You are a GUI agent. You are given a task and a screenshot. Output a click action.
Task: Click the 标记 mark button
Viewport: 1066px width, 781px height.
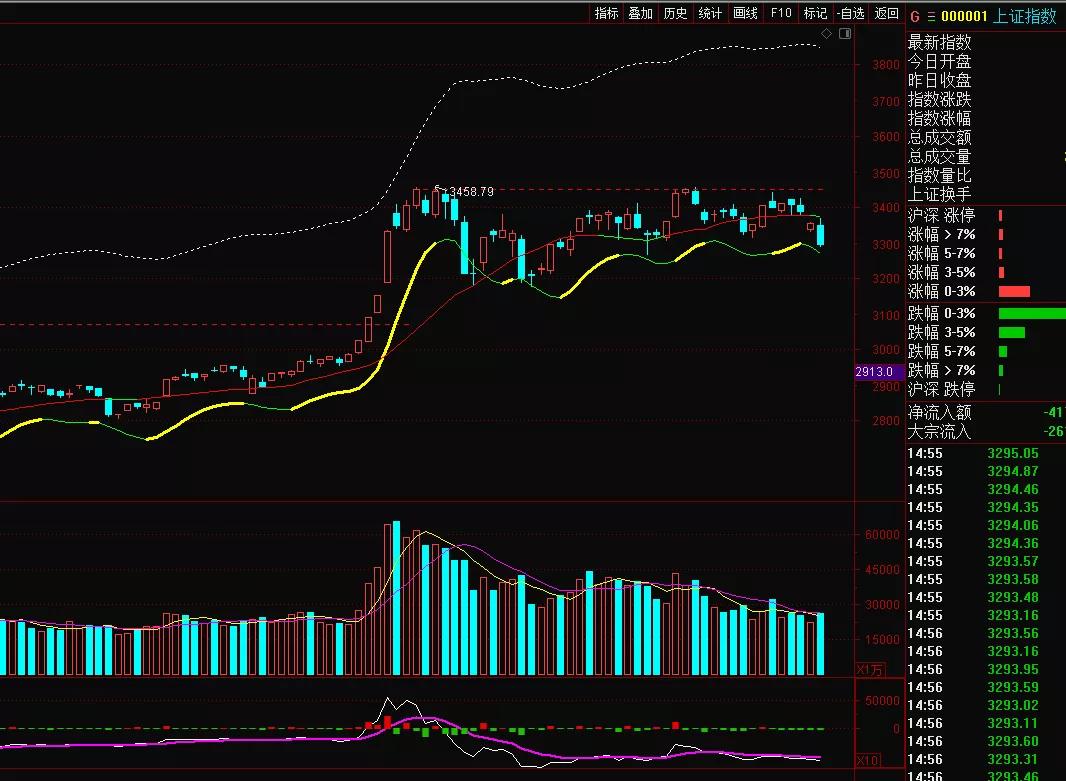coord(815,13)
